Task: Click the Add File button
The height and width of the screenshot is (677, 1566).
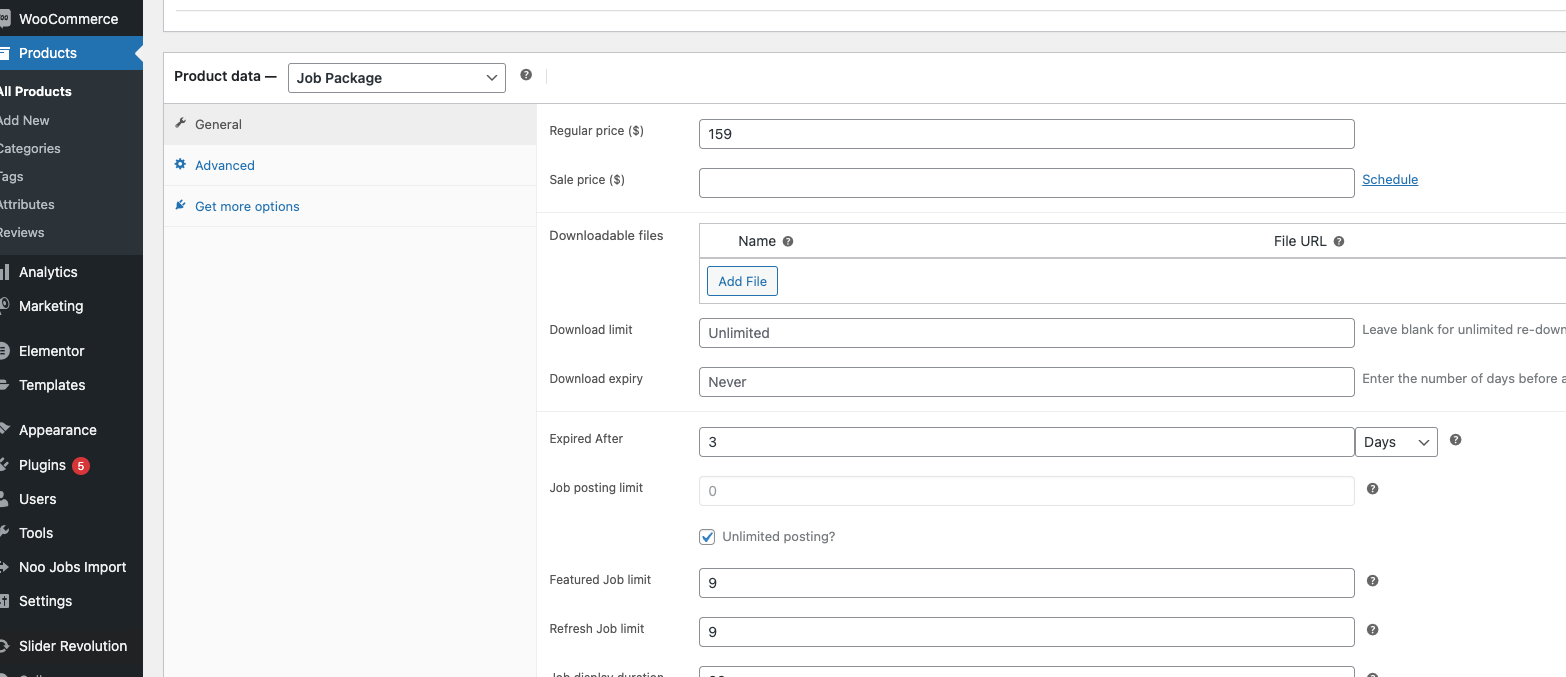Action: [x=742, y=281]
